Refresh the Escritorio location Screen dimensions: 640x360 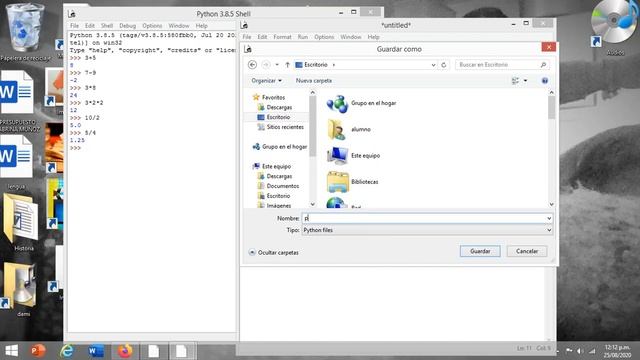pos(444,64)
